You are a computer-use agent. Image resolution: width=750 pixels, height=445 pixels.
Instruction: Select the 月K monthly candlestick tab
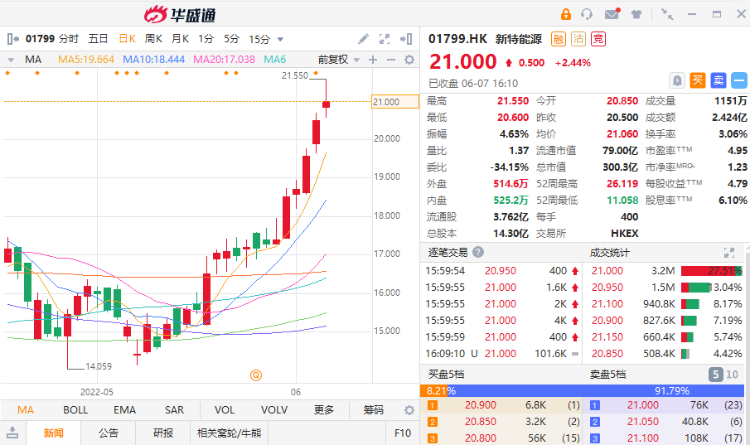click(180, 39)
